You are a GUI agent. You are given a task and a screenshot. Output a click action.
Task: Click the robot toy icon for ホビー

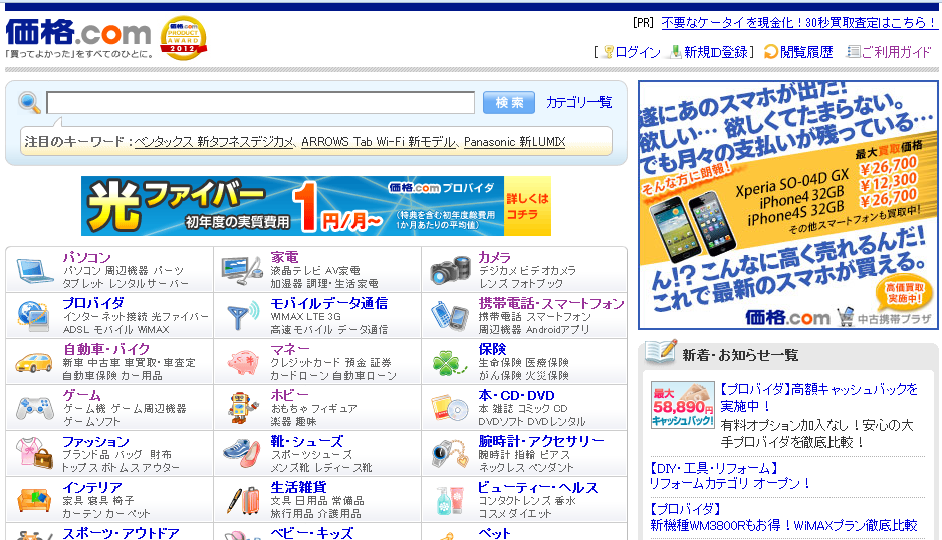pyautogui.click(x=243, y=408)
